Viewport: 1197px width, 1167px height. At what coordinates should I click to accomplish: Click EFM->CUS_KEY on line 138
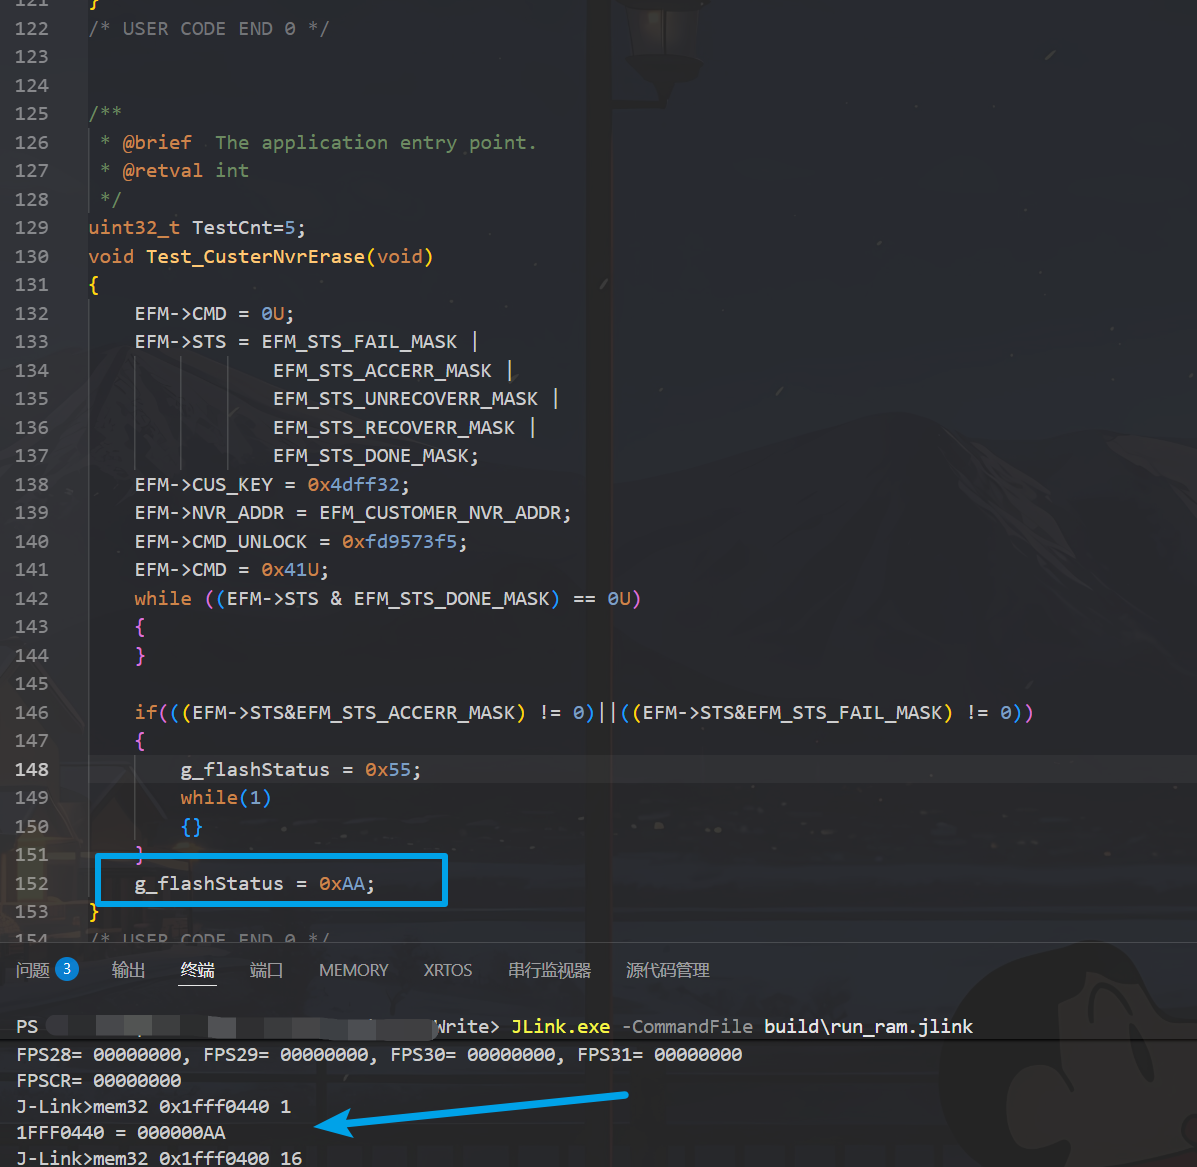(203, 485)
